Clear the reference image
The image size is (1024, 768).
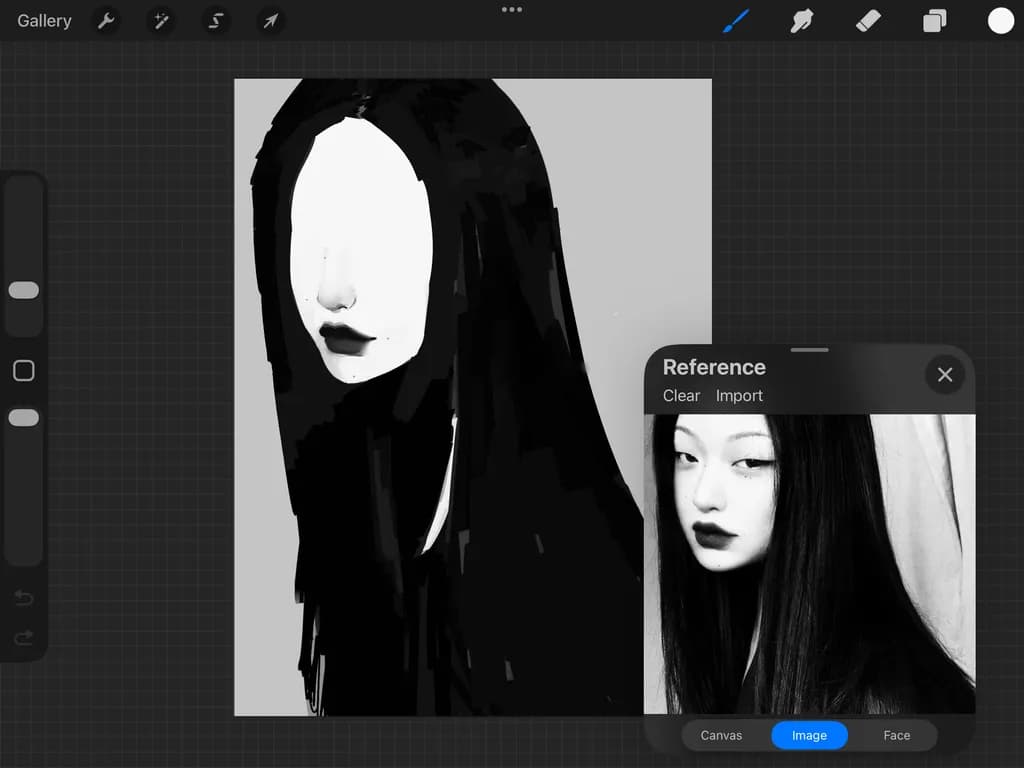point(681,396)
